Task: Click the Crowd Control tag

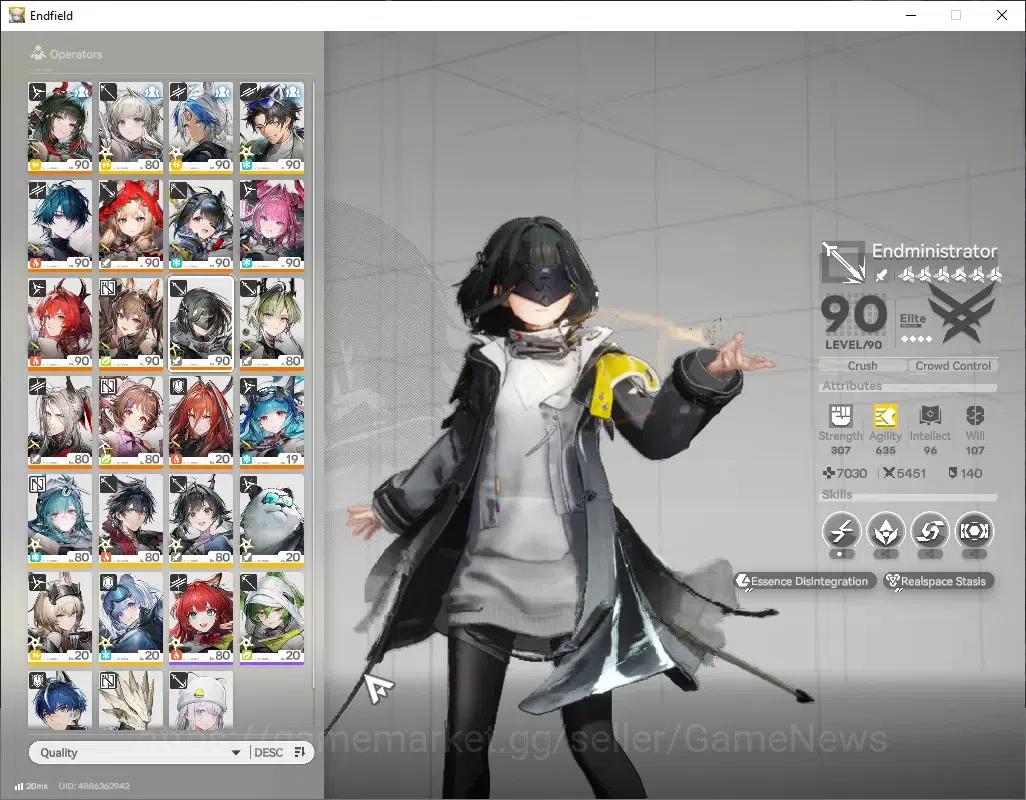Action: coord(953,366)
